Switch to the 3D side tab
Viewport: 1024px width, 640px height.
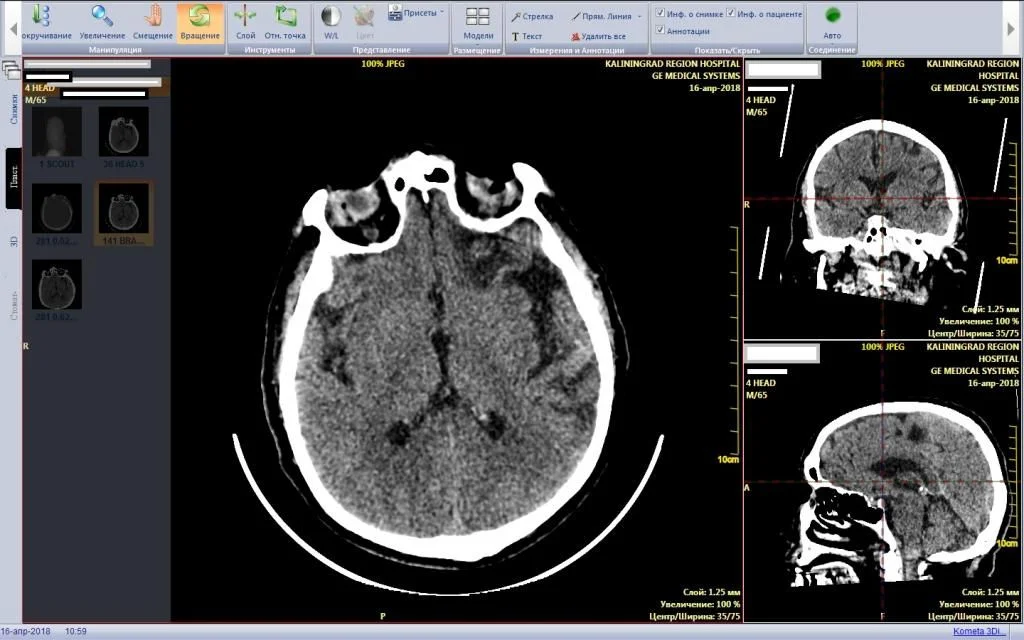coord(13,241)
